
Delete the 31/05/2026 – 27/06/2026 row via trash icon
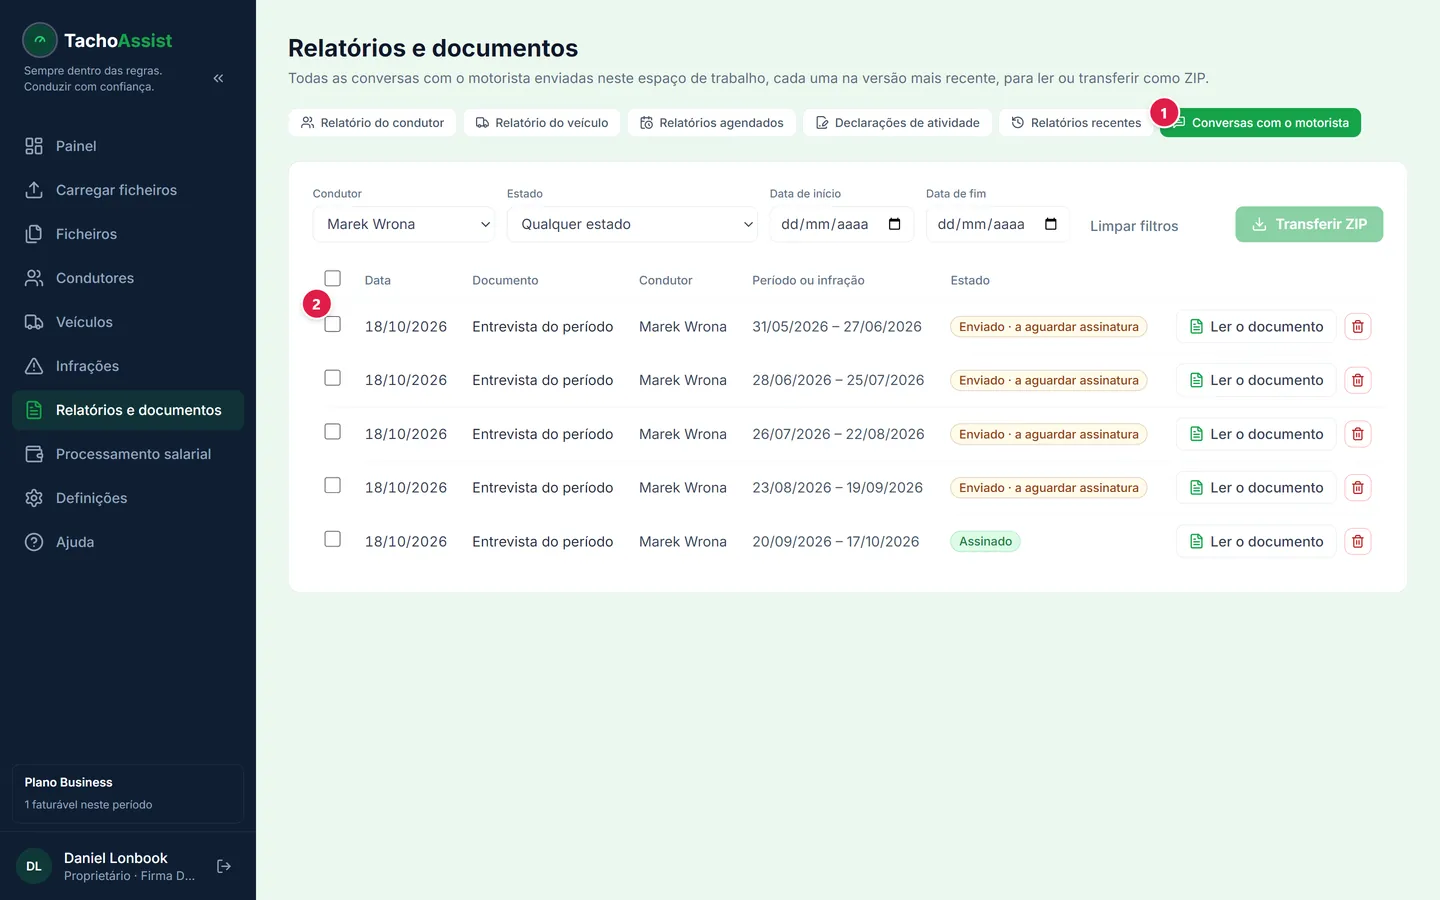[1358, 326]
